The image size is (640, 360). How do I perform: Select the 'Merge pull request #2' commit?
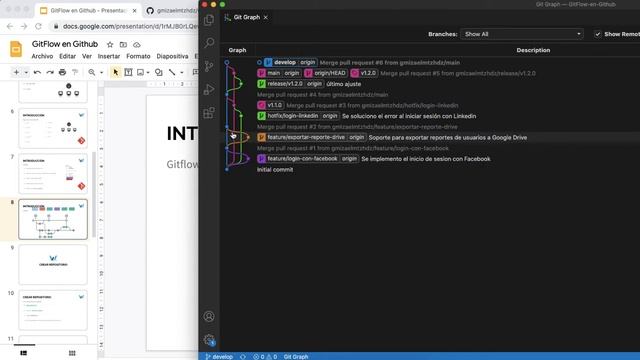pyautogui.click(x=357, y=127)
